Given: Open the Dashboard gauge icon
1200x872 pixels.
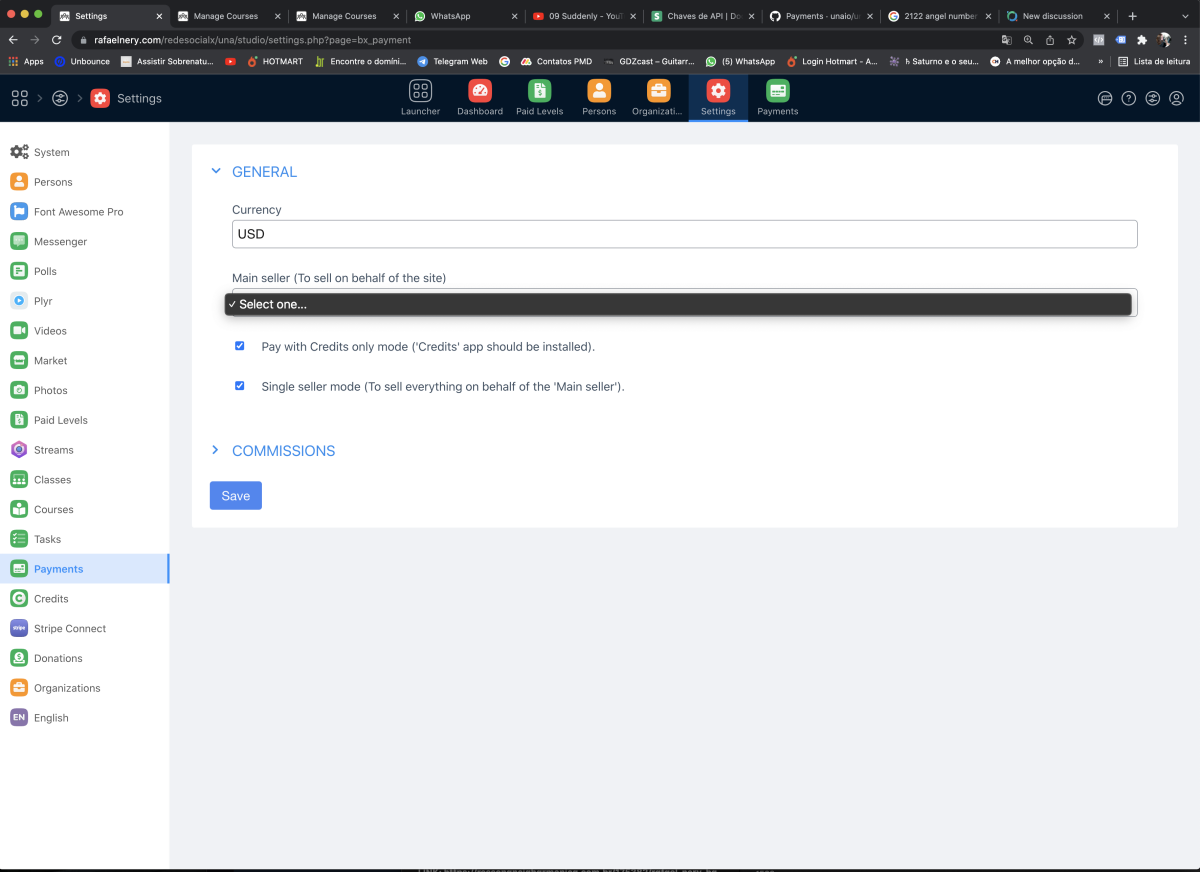Looking at the screenshot, I should (x=480, y=92).
